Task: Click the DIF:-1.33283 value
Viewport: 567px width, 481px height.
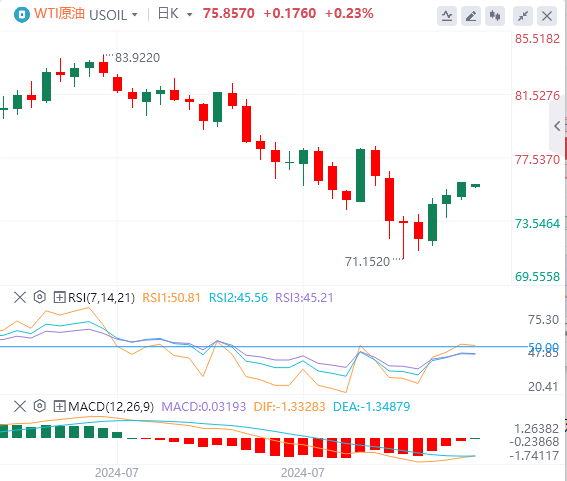Action: click(x=289, y=406)
